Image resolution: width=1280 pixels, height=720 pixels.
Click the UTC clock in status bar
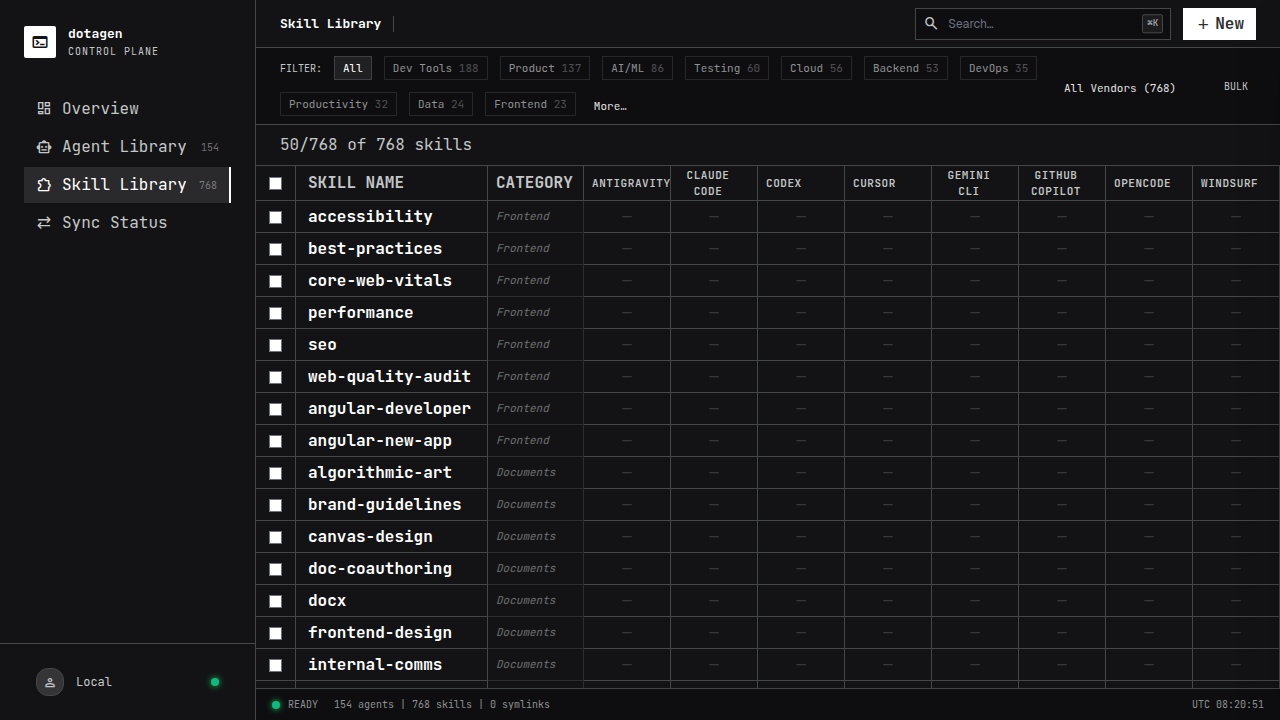click(1228, 705)
